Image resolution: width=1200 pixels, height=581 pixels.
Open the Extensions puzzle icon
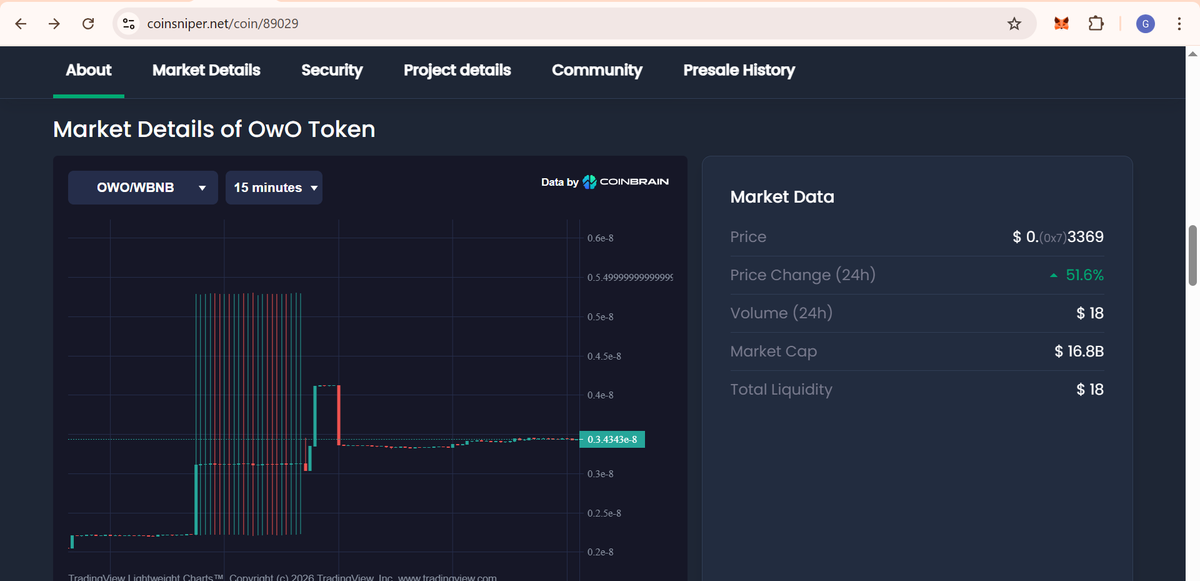point(1095,23)
